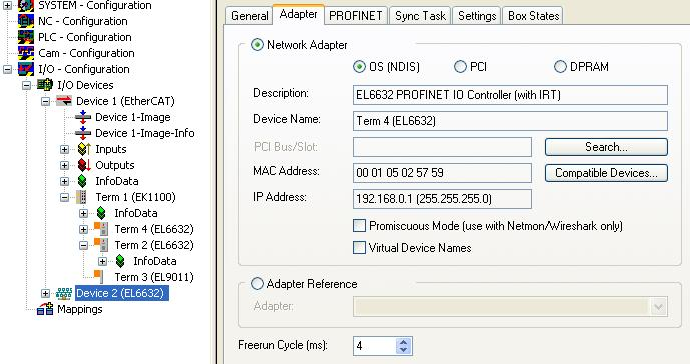Click the Term 4 (EL6632) terminal icon
This screenshot has height=364, width=690.
pos(101,229)
